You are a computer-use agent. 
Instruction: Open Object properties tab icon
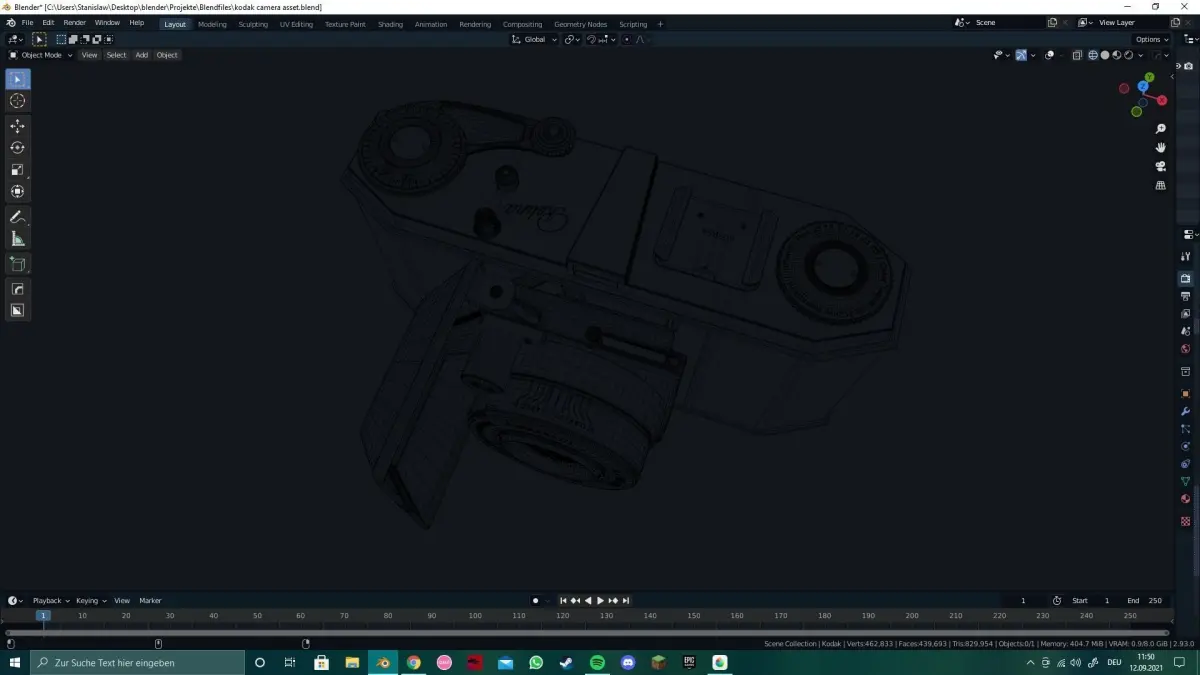(1186, 393)
